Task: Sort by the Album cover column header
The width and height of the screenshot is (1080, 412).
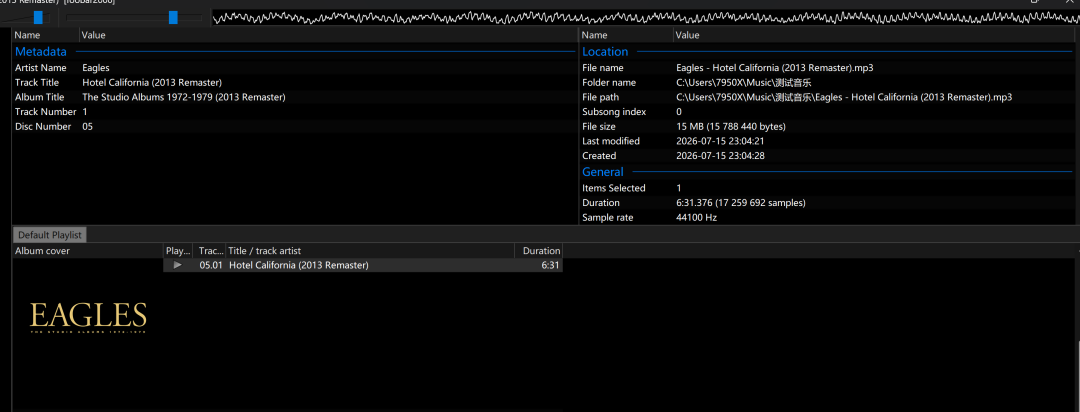Action: click(x=88, y=251)
